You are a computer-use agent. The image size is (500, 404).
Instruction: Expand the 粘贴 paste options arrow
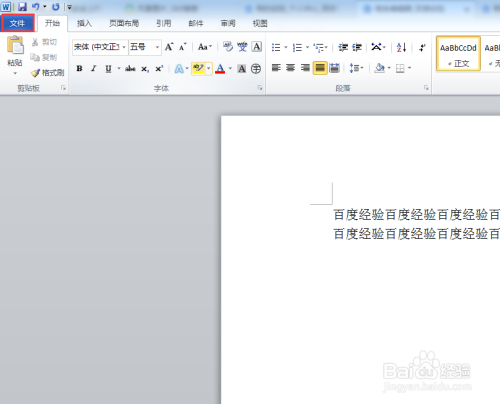tap(15, 73)
